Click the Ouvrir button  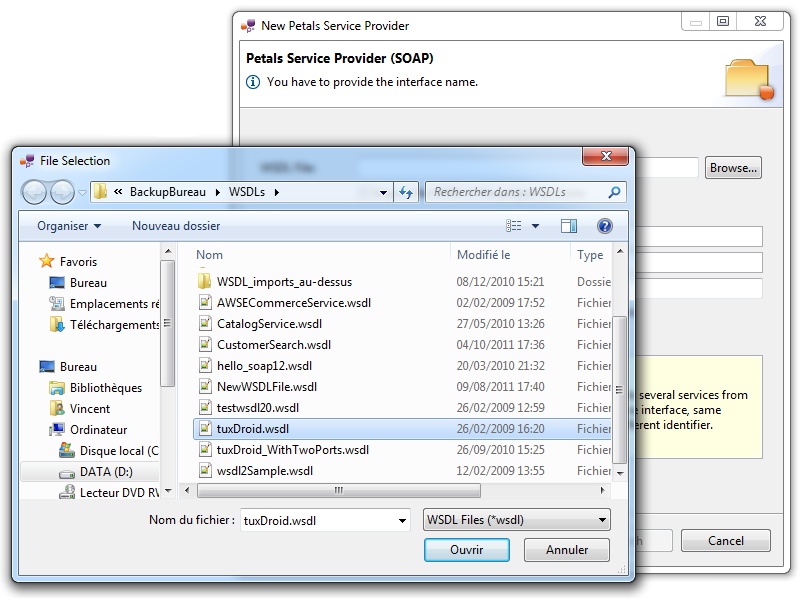[466, 550]
